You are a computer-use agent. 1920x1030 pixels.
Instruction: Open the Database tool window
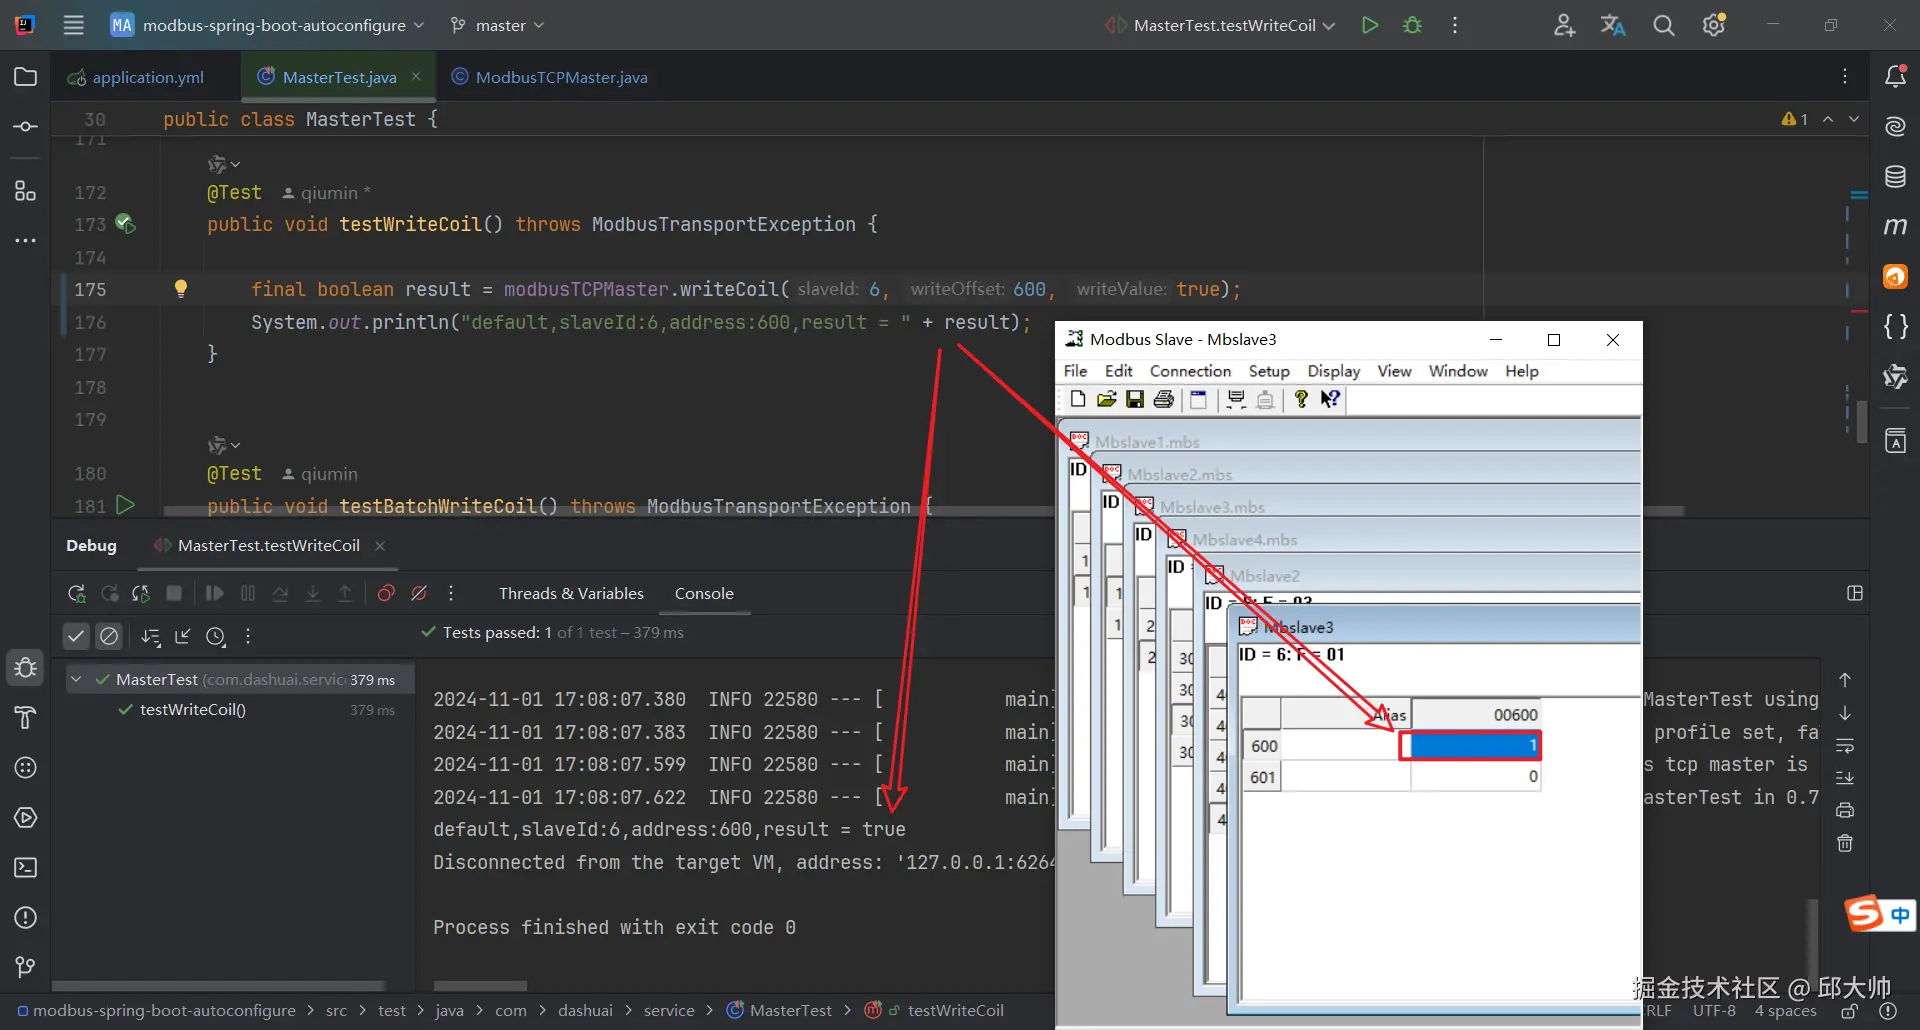tap(1895, 177)
